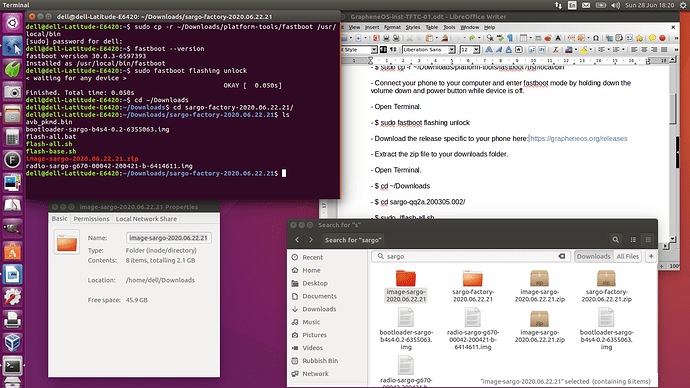Image resolution: width=690 pixels, height=388 pixels.
Task: Follow the grapheneos.org/releases link
Action: pyautogui.click(x=578, y=139)
